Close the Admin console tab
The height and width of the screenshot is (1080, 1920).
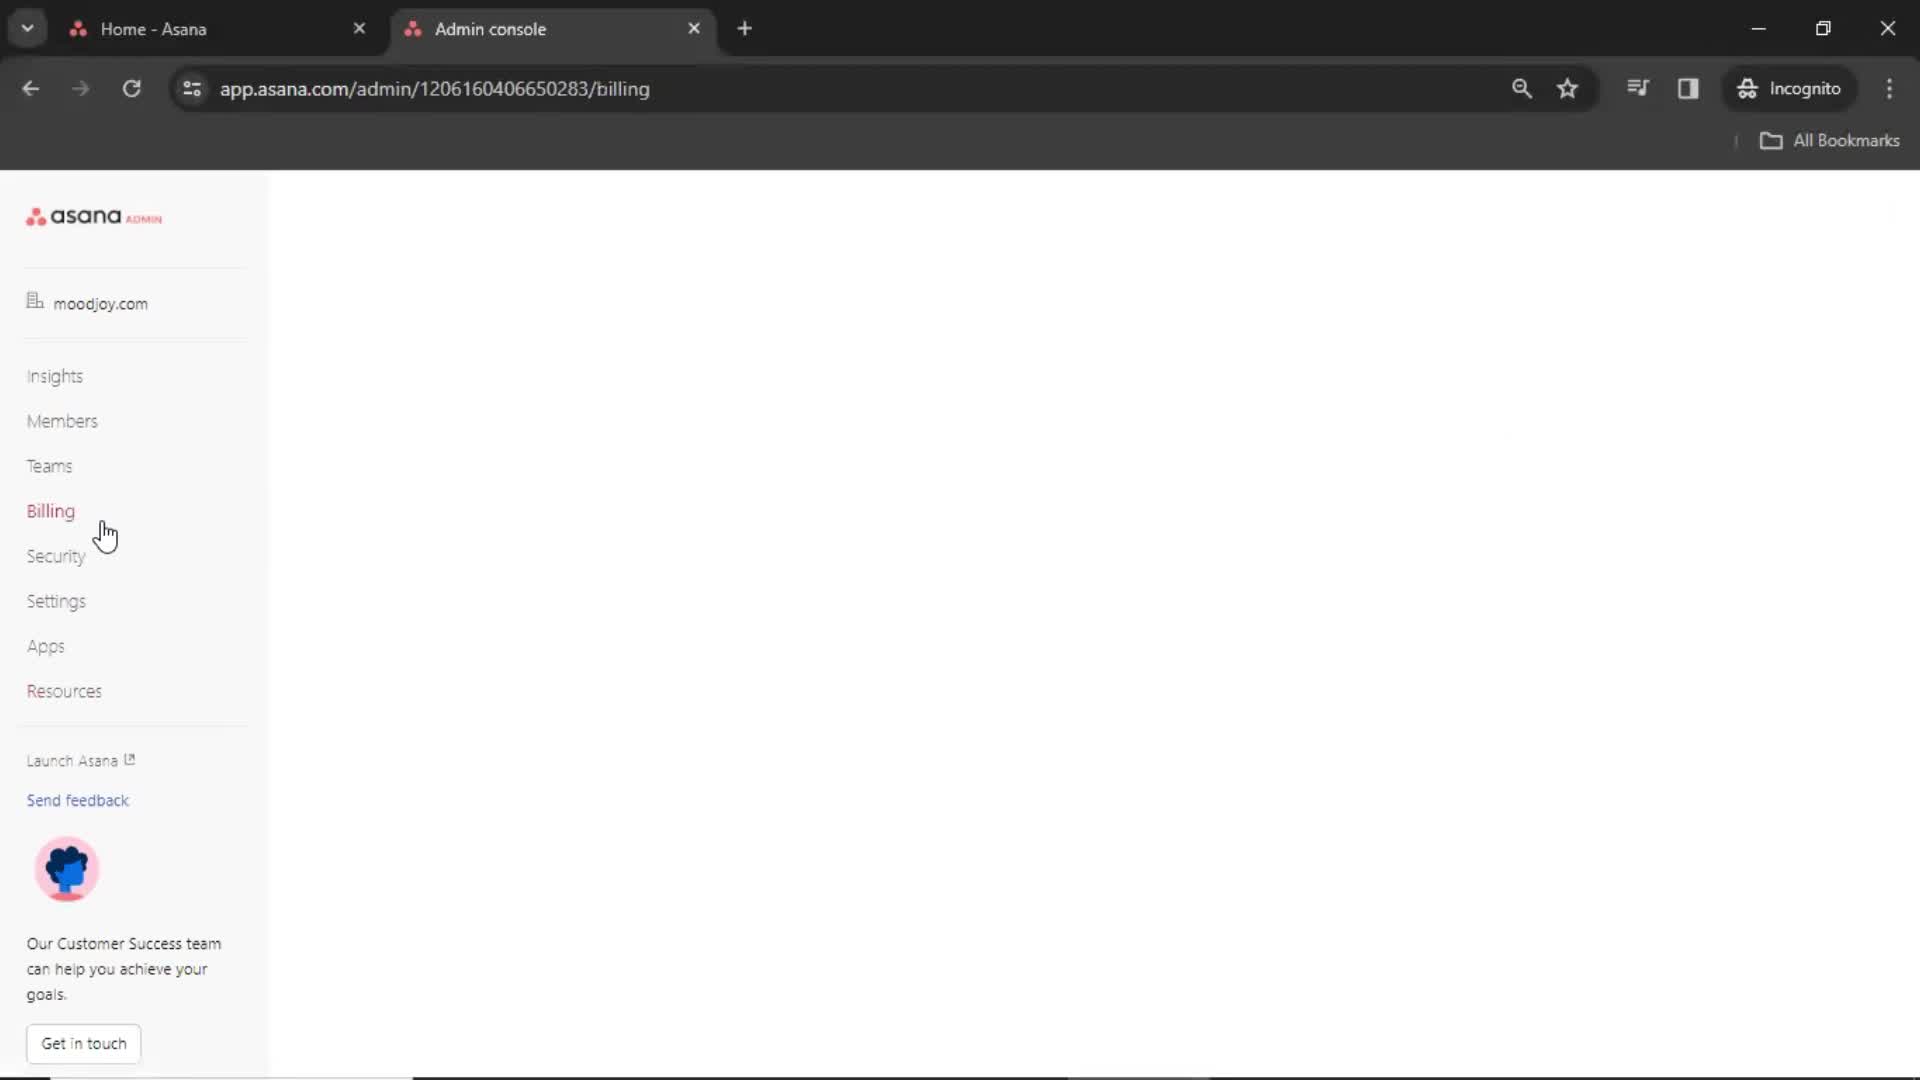coord(694,29)
